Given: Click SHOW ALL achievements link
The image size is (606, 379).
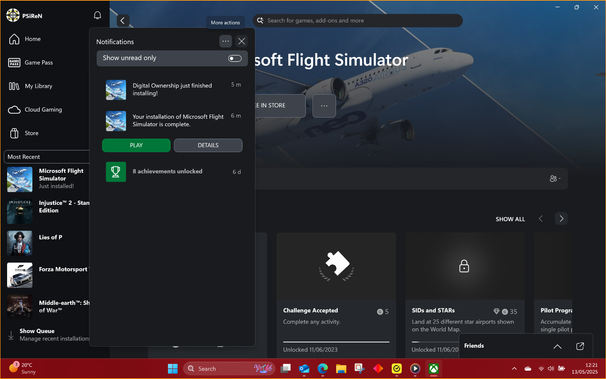Looking at the screenshot, I should (x=510, y=219).
